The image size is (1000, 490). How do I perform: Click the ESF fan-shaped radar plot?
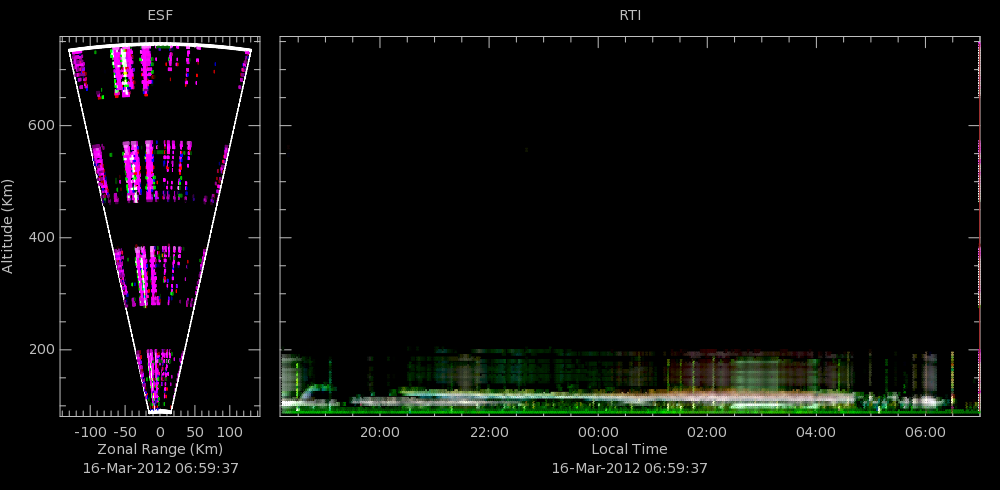click(160, 226)
